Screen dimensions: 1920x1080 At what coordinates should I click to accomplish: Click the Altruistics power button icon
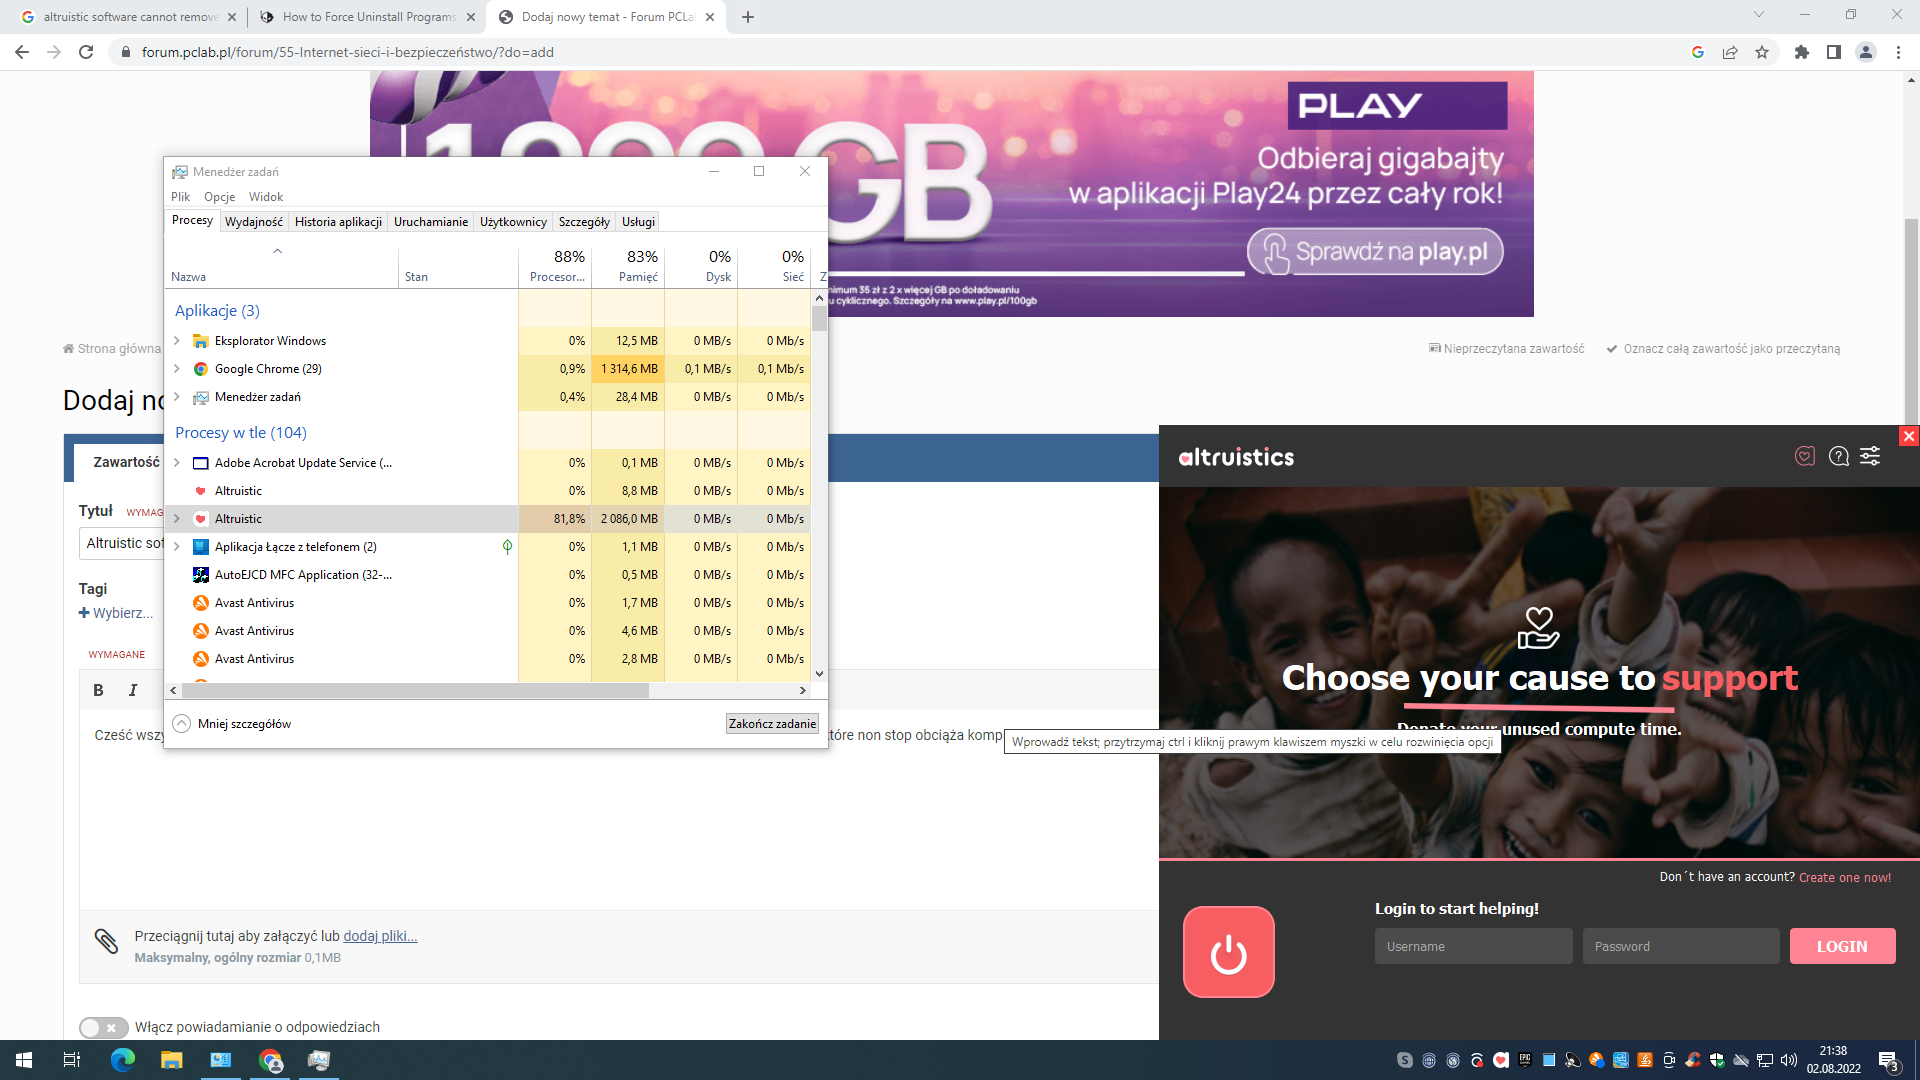(x=1228, y=952)
